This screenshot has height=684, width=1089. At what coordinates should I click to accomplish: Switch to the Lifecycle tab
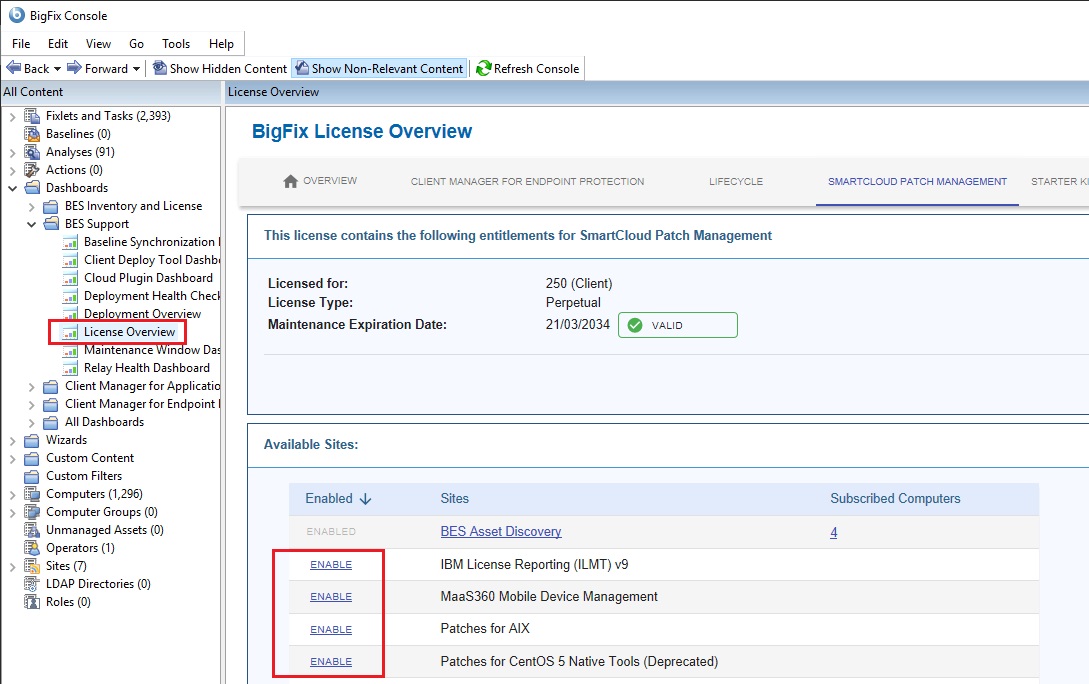tap(735, 181)
